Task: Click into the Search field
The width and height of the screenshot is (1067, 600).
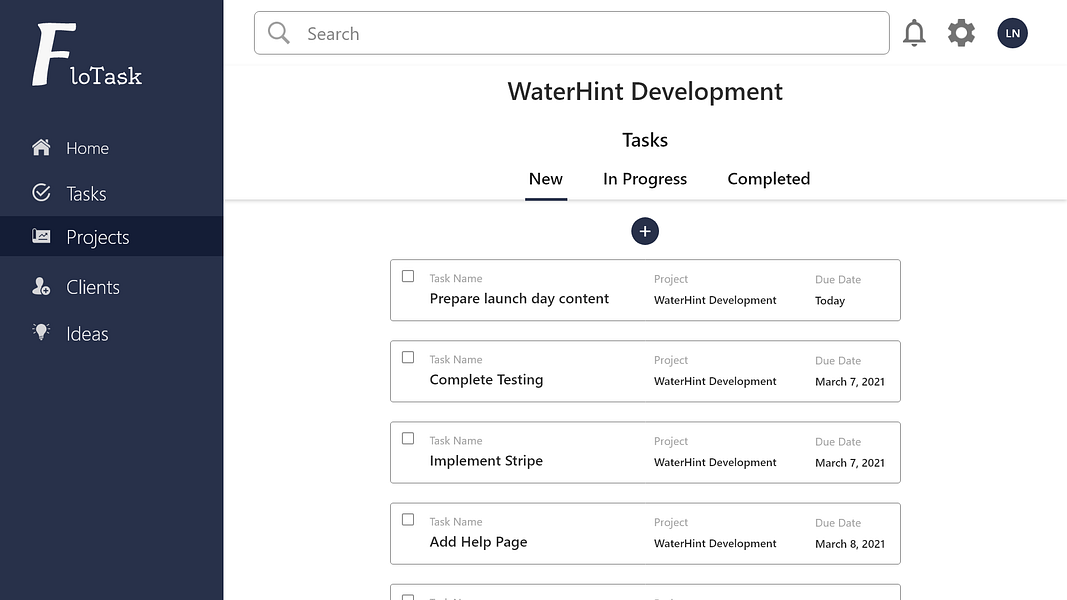Action: tap(590, 34)
